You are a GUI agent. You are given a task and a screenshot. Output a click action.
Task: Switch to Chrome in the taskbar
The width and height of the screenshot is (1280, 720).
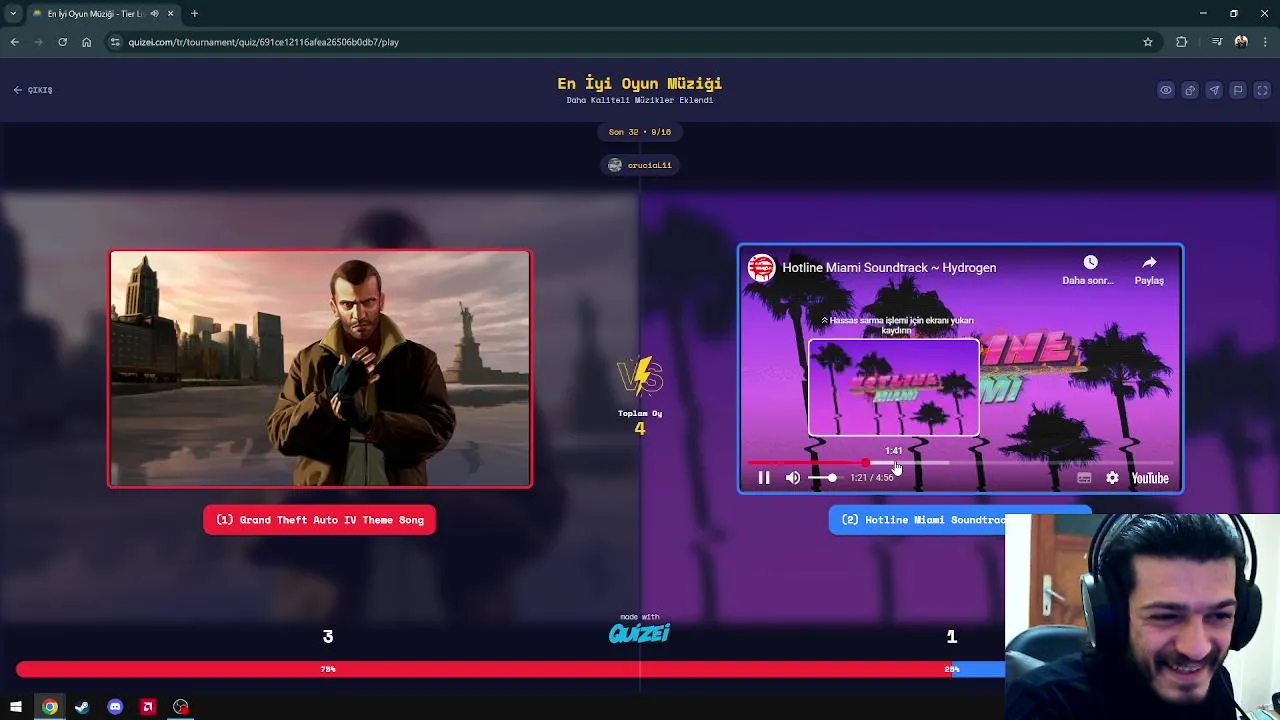click(x=49, y=707)
